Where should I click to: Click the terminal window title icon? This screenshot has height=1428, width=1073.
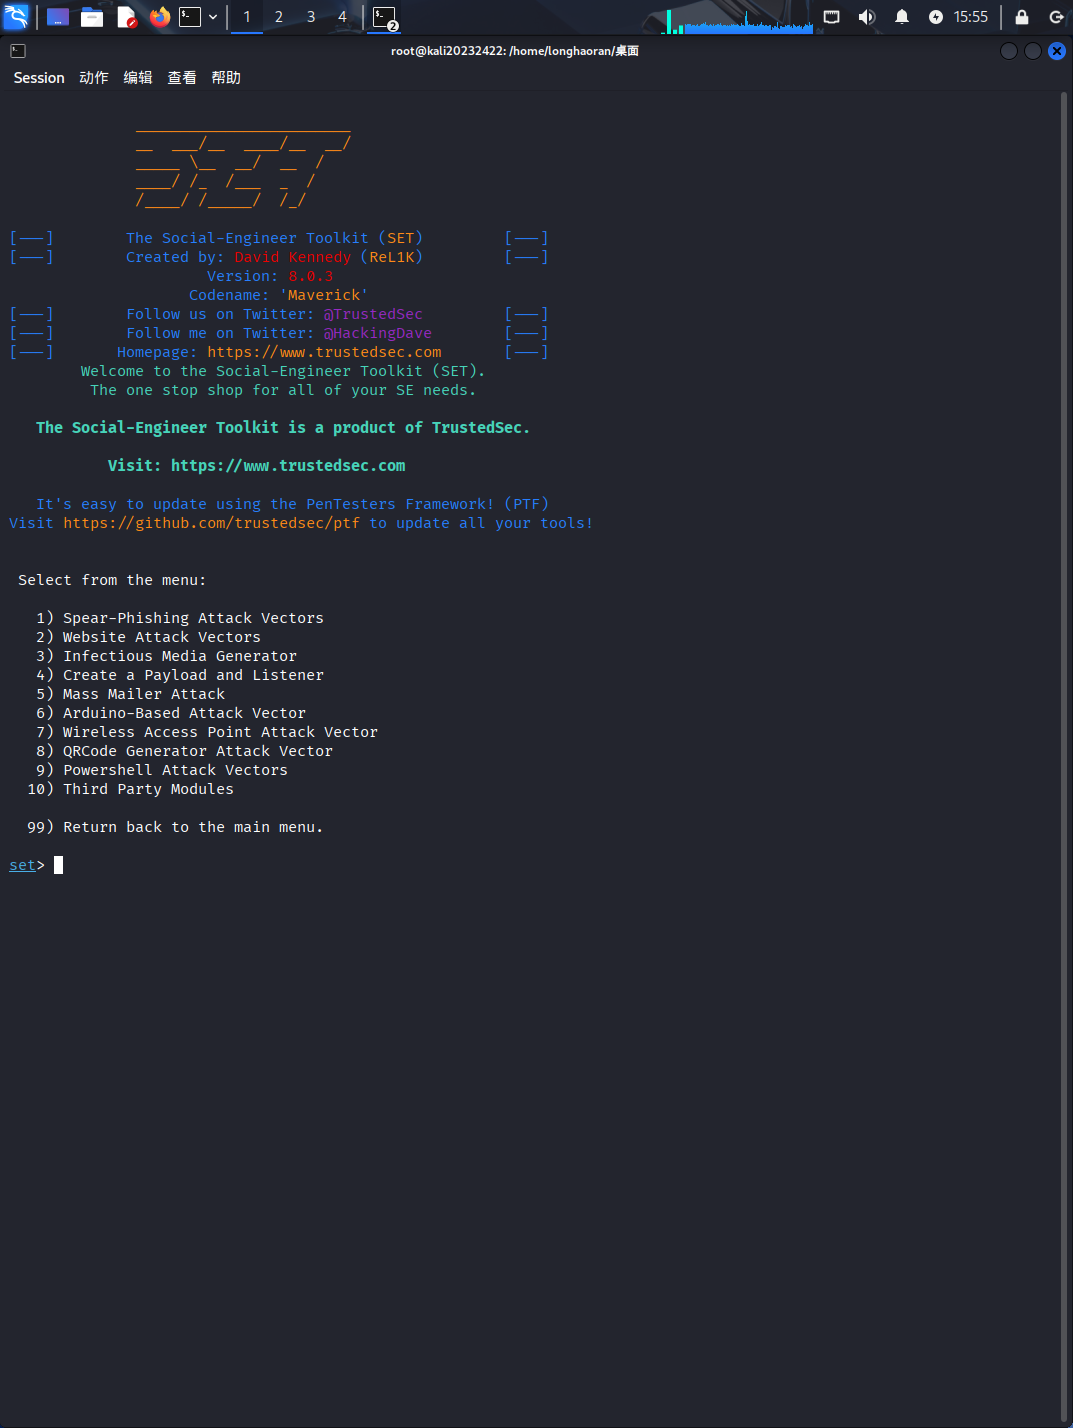pos(18,51)
